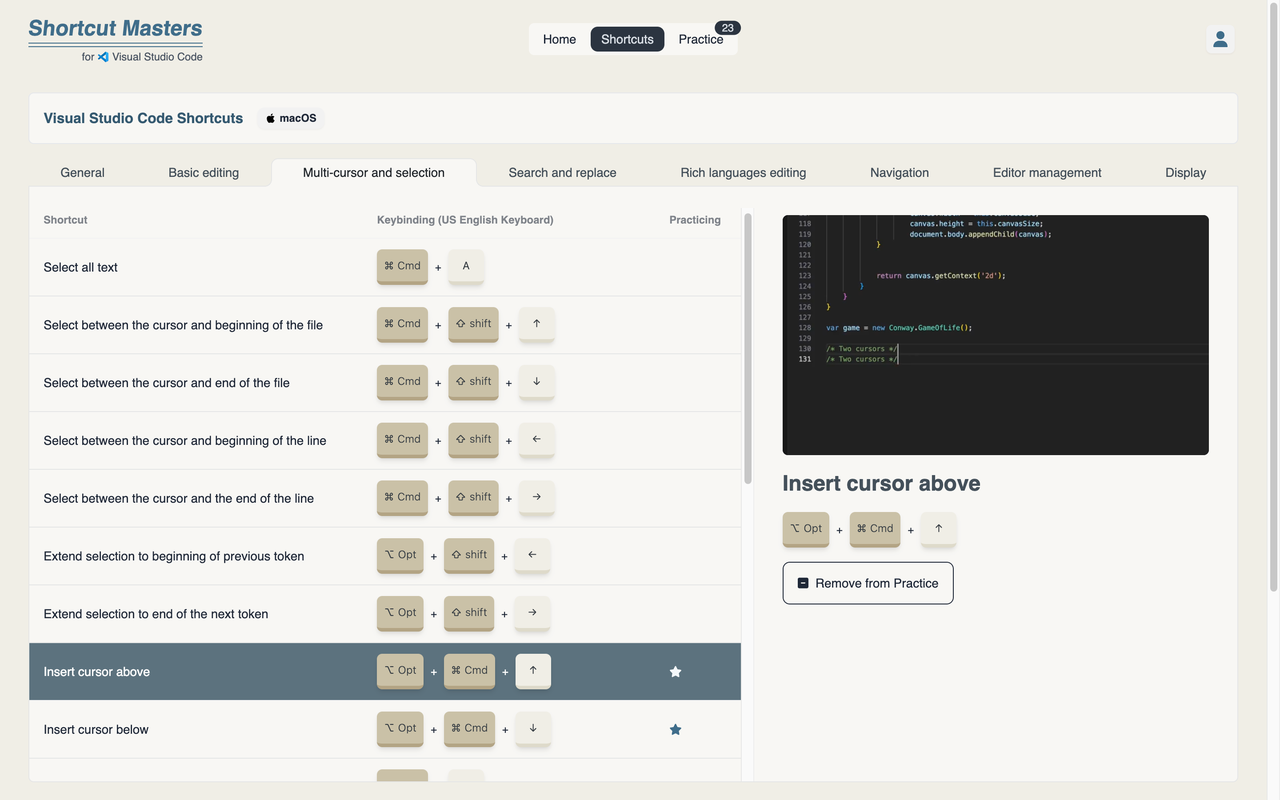Open the Practice page

pos(701,39)
